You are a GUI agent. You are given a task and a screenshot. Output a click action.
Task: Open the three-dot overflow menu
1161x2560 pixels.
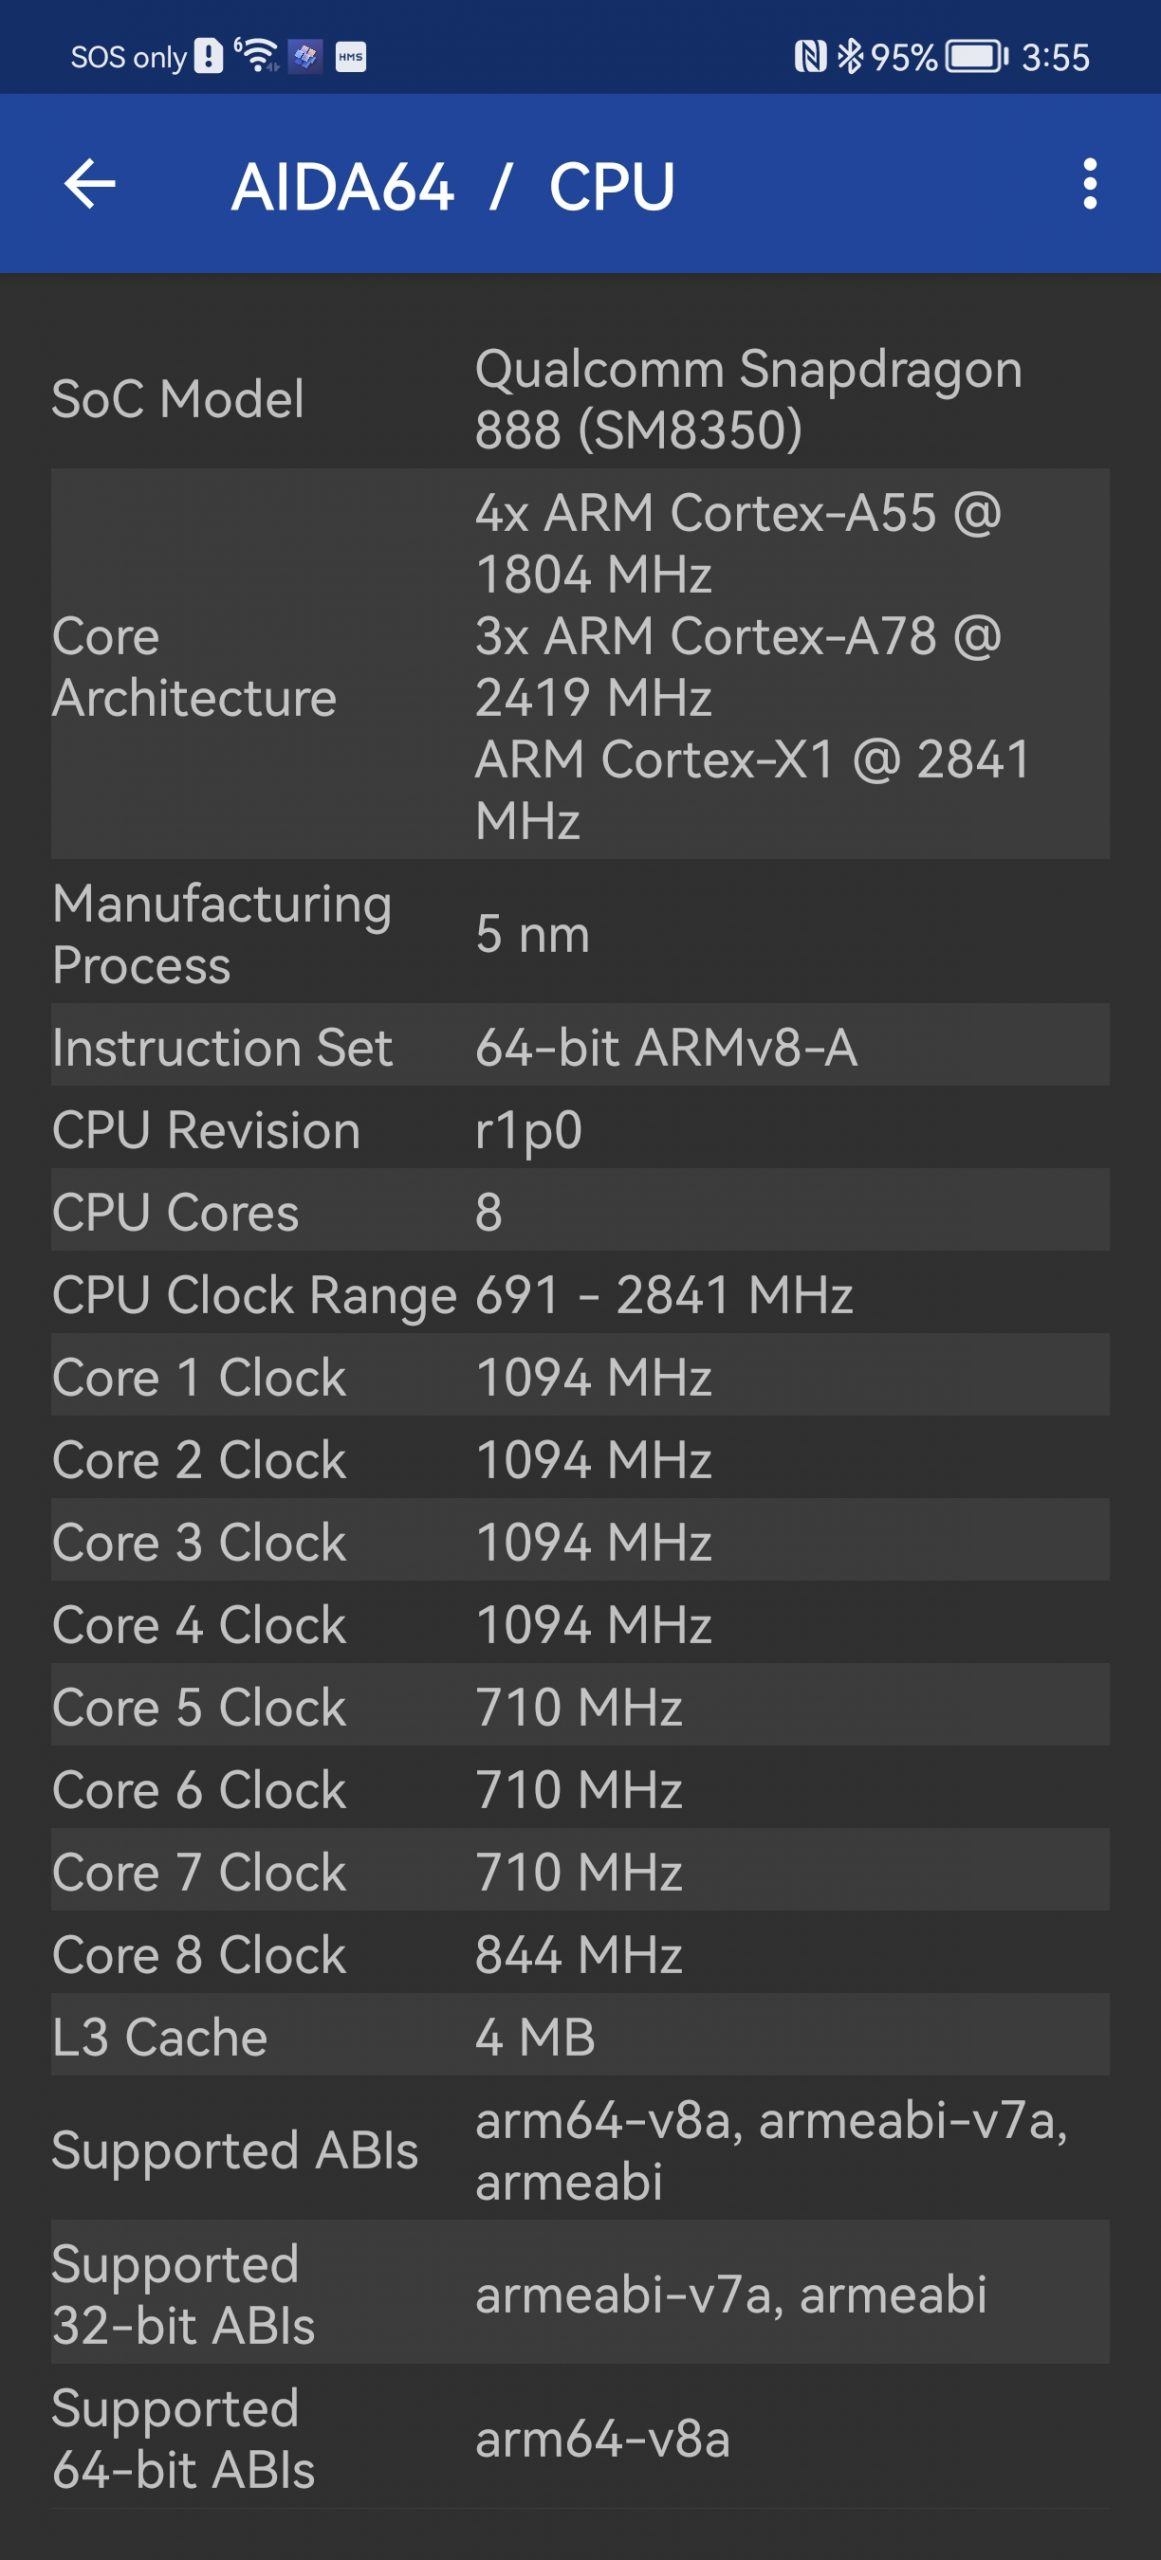pos(1089,185)
